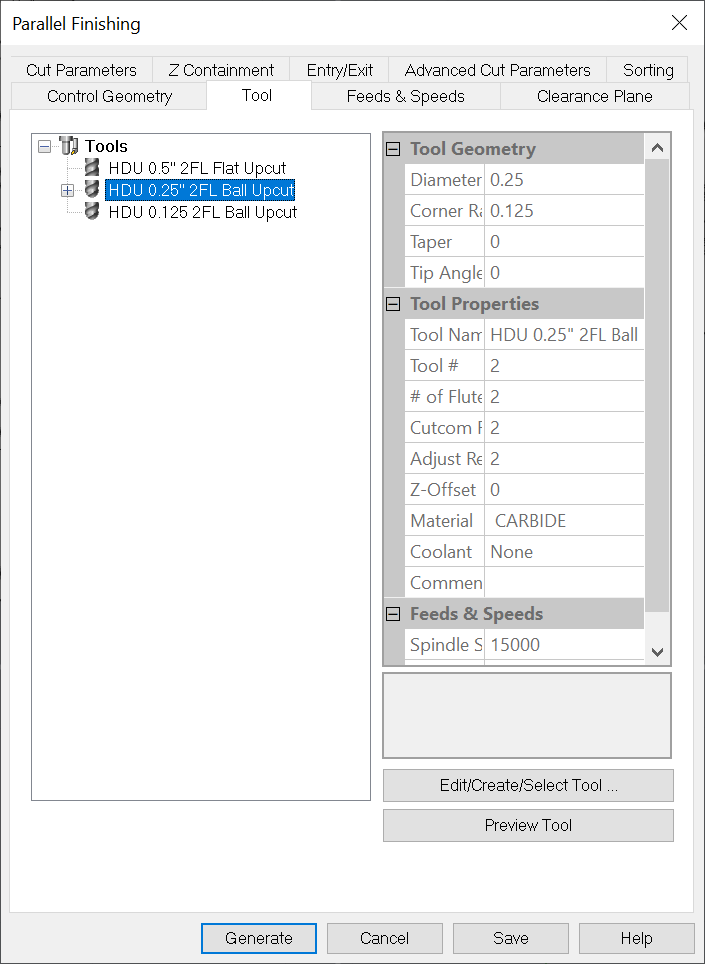This screenshot has width=705, height=964.
Task: Click the Preview Tool button
Action: point(528,825)
